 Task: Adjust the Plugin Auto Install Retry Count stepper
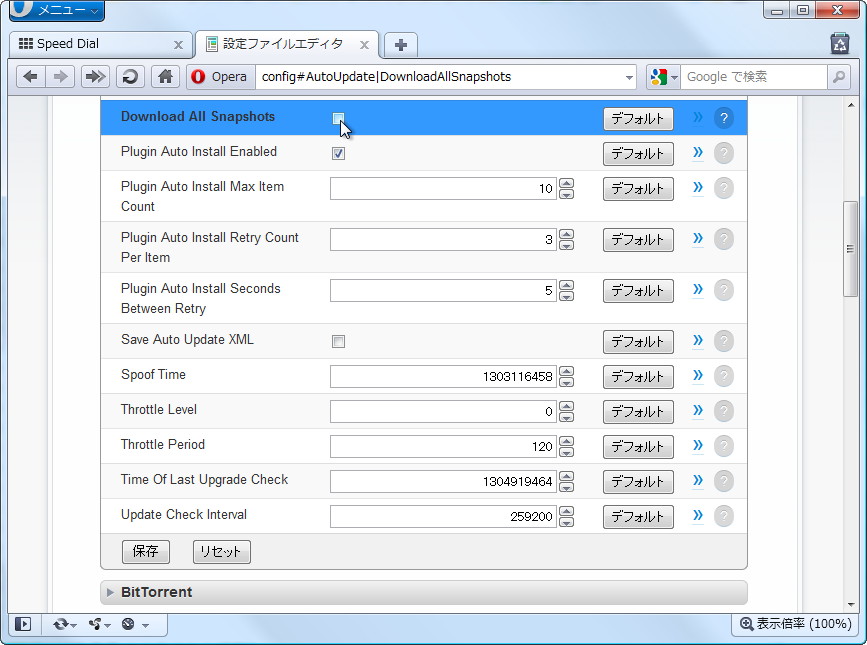(566, 239)
